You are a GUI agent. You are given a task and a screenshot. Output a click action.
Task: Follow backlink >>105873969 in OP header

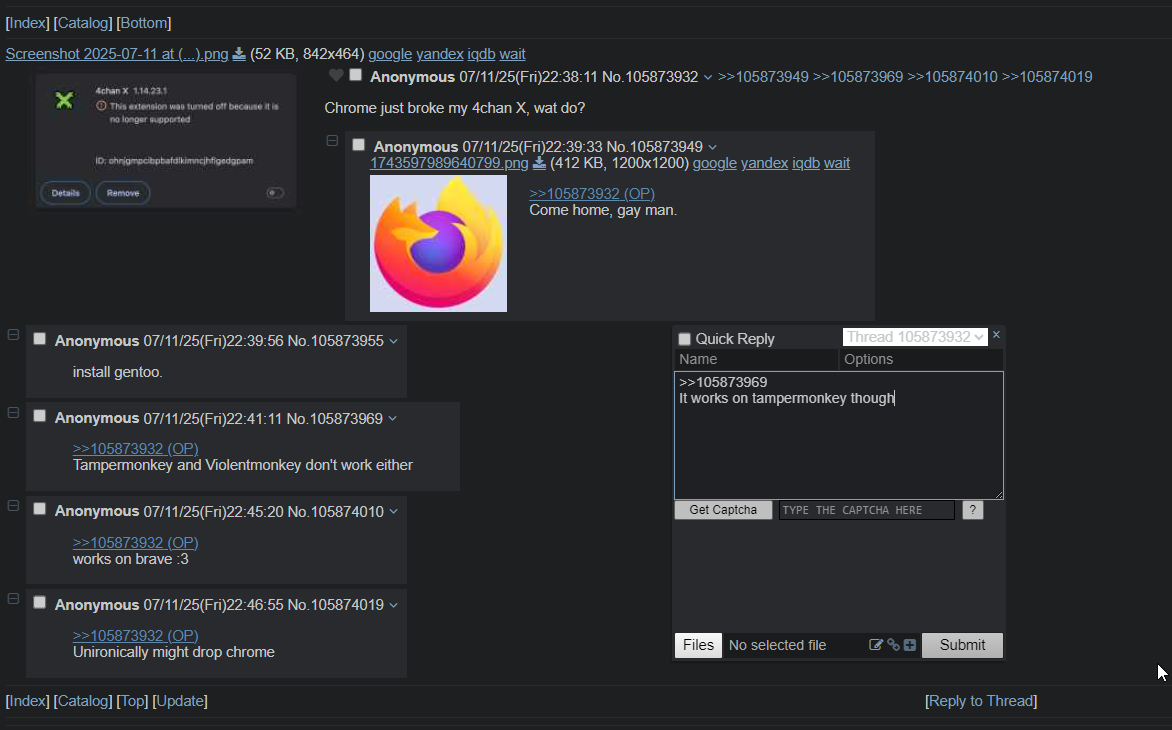858,77
